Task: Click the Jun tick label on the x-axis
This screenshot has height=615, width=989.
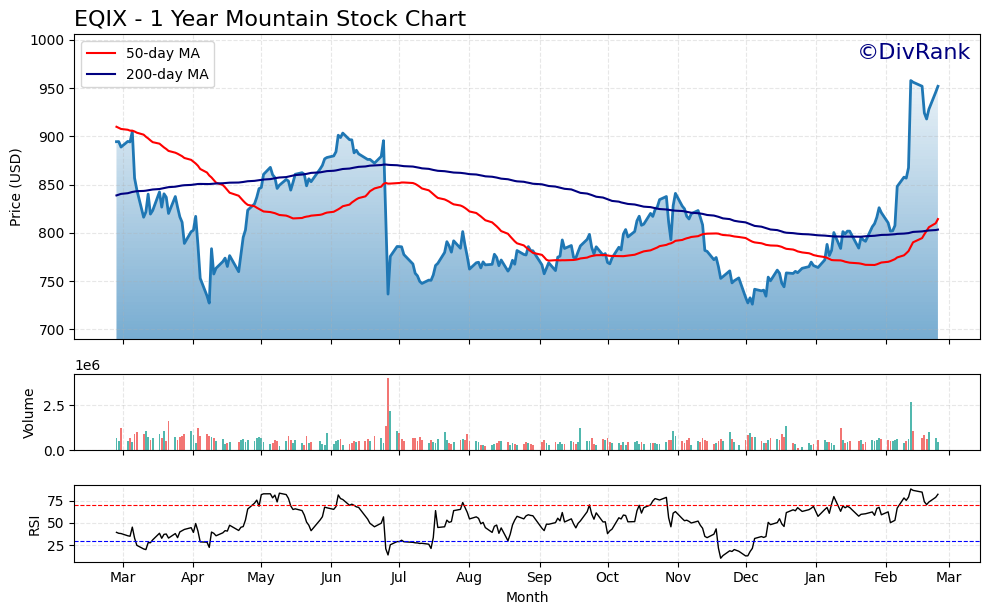Action: coord(330,577)
